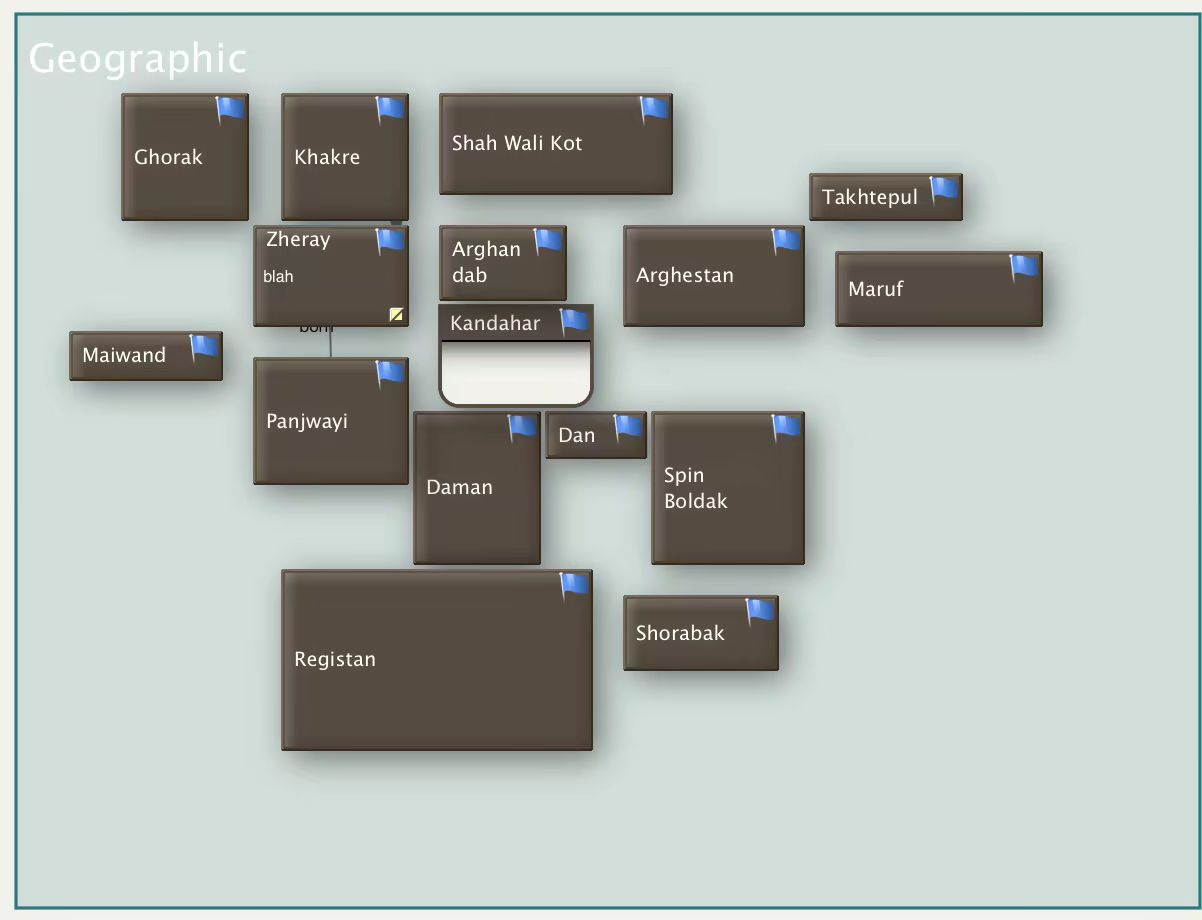Click the blah text in Zheray note
The width and height of the screenshot is (1202, 920).
click(278, 277)
